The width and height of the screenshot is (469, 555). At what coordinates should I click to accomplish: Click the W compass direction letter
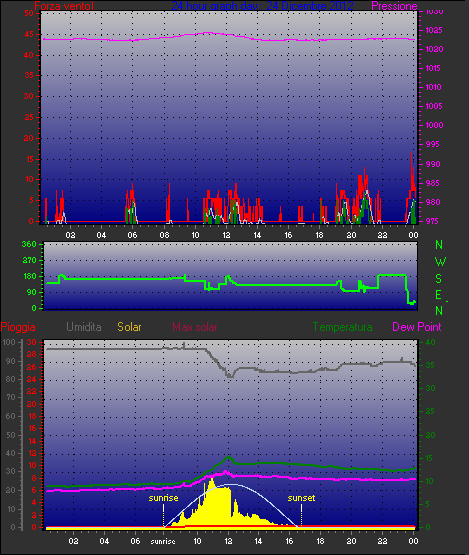coord(440,262)
